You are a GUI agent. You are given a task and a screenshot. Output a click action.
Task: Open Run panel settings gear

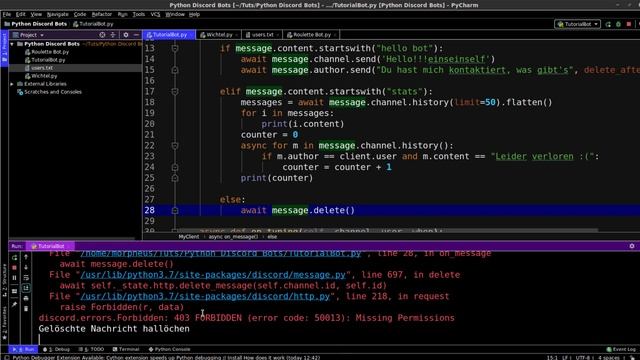632,246
